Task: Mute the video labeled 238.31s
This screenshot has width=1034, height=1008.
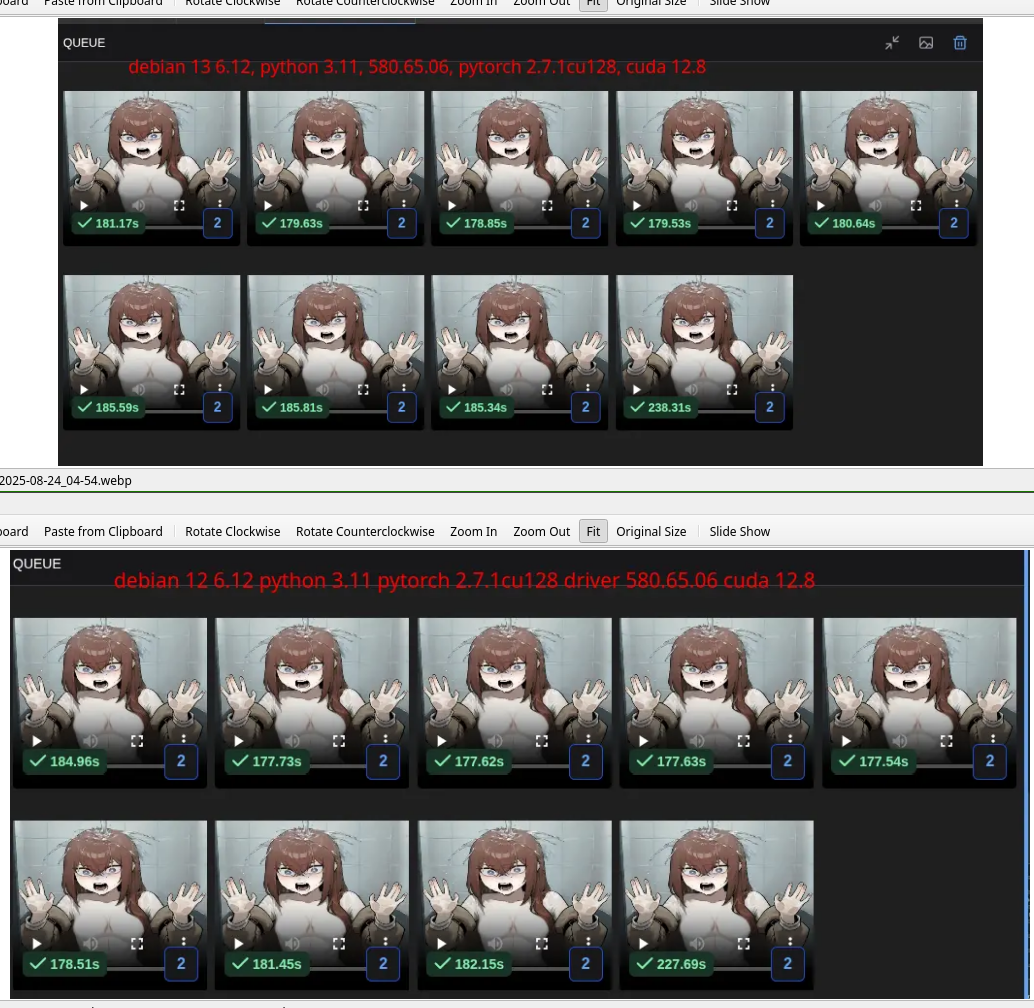Action: pyautogui.click(x=691, y=390)
